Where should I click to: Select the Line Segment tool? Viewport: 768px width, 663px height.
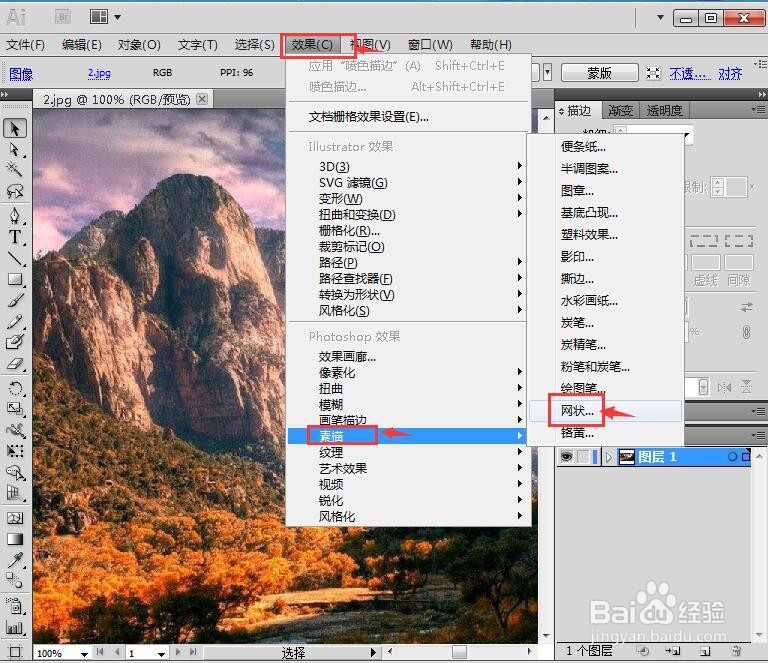click(15, 259)
